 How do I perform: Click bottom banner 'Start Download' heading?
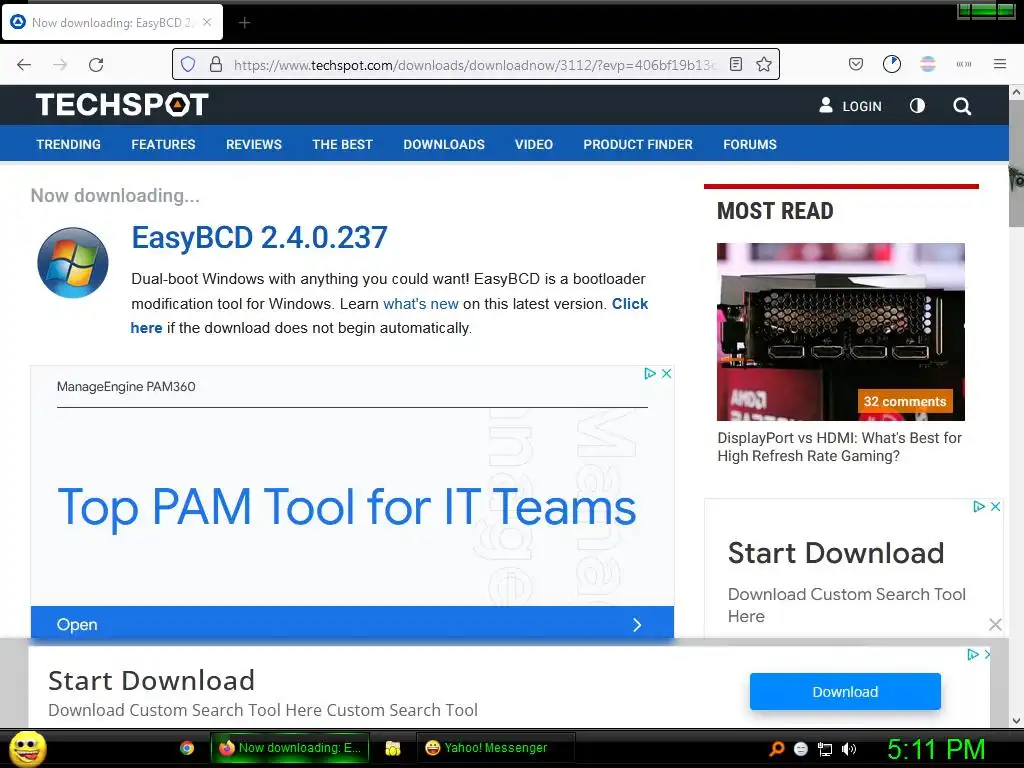click(151, 680)
